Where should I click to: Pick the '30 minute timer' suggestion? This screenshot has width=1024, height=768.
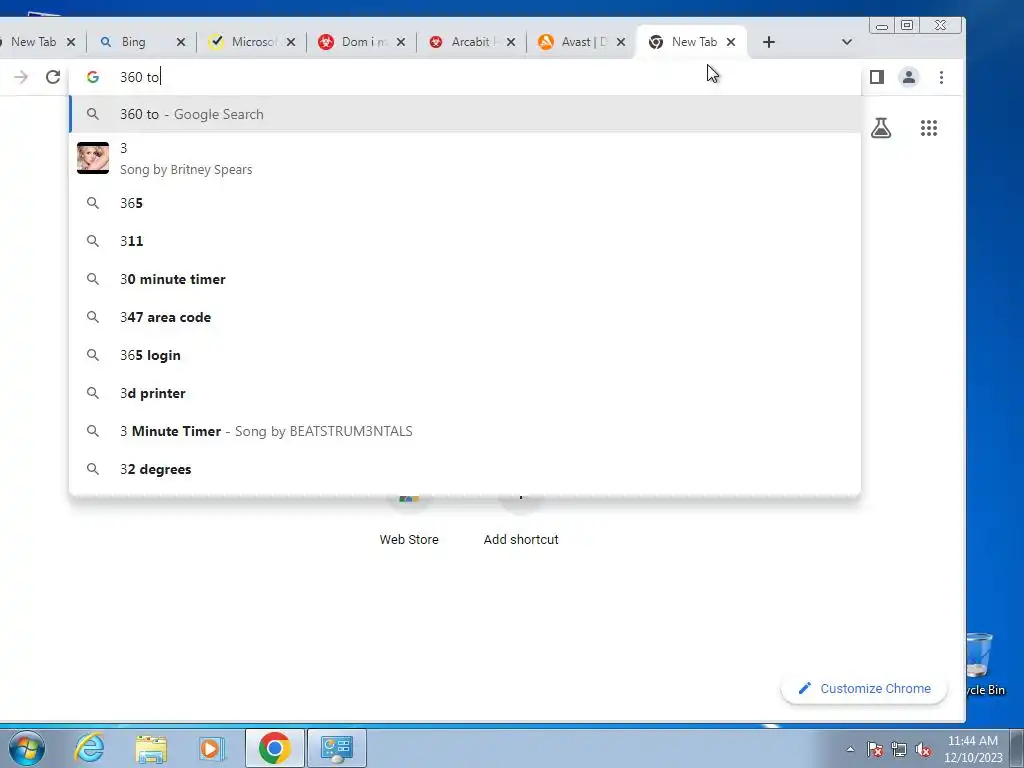pyautogui.click(x=465, y=279)
